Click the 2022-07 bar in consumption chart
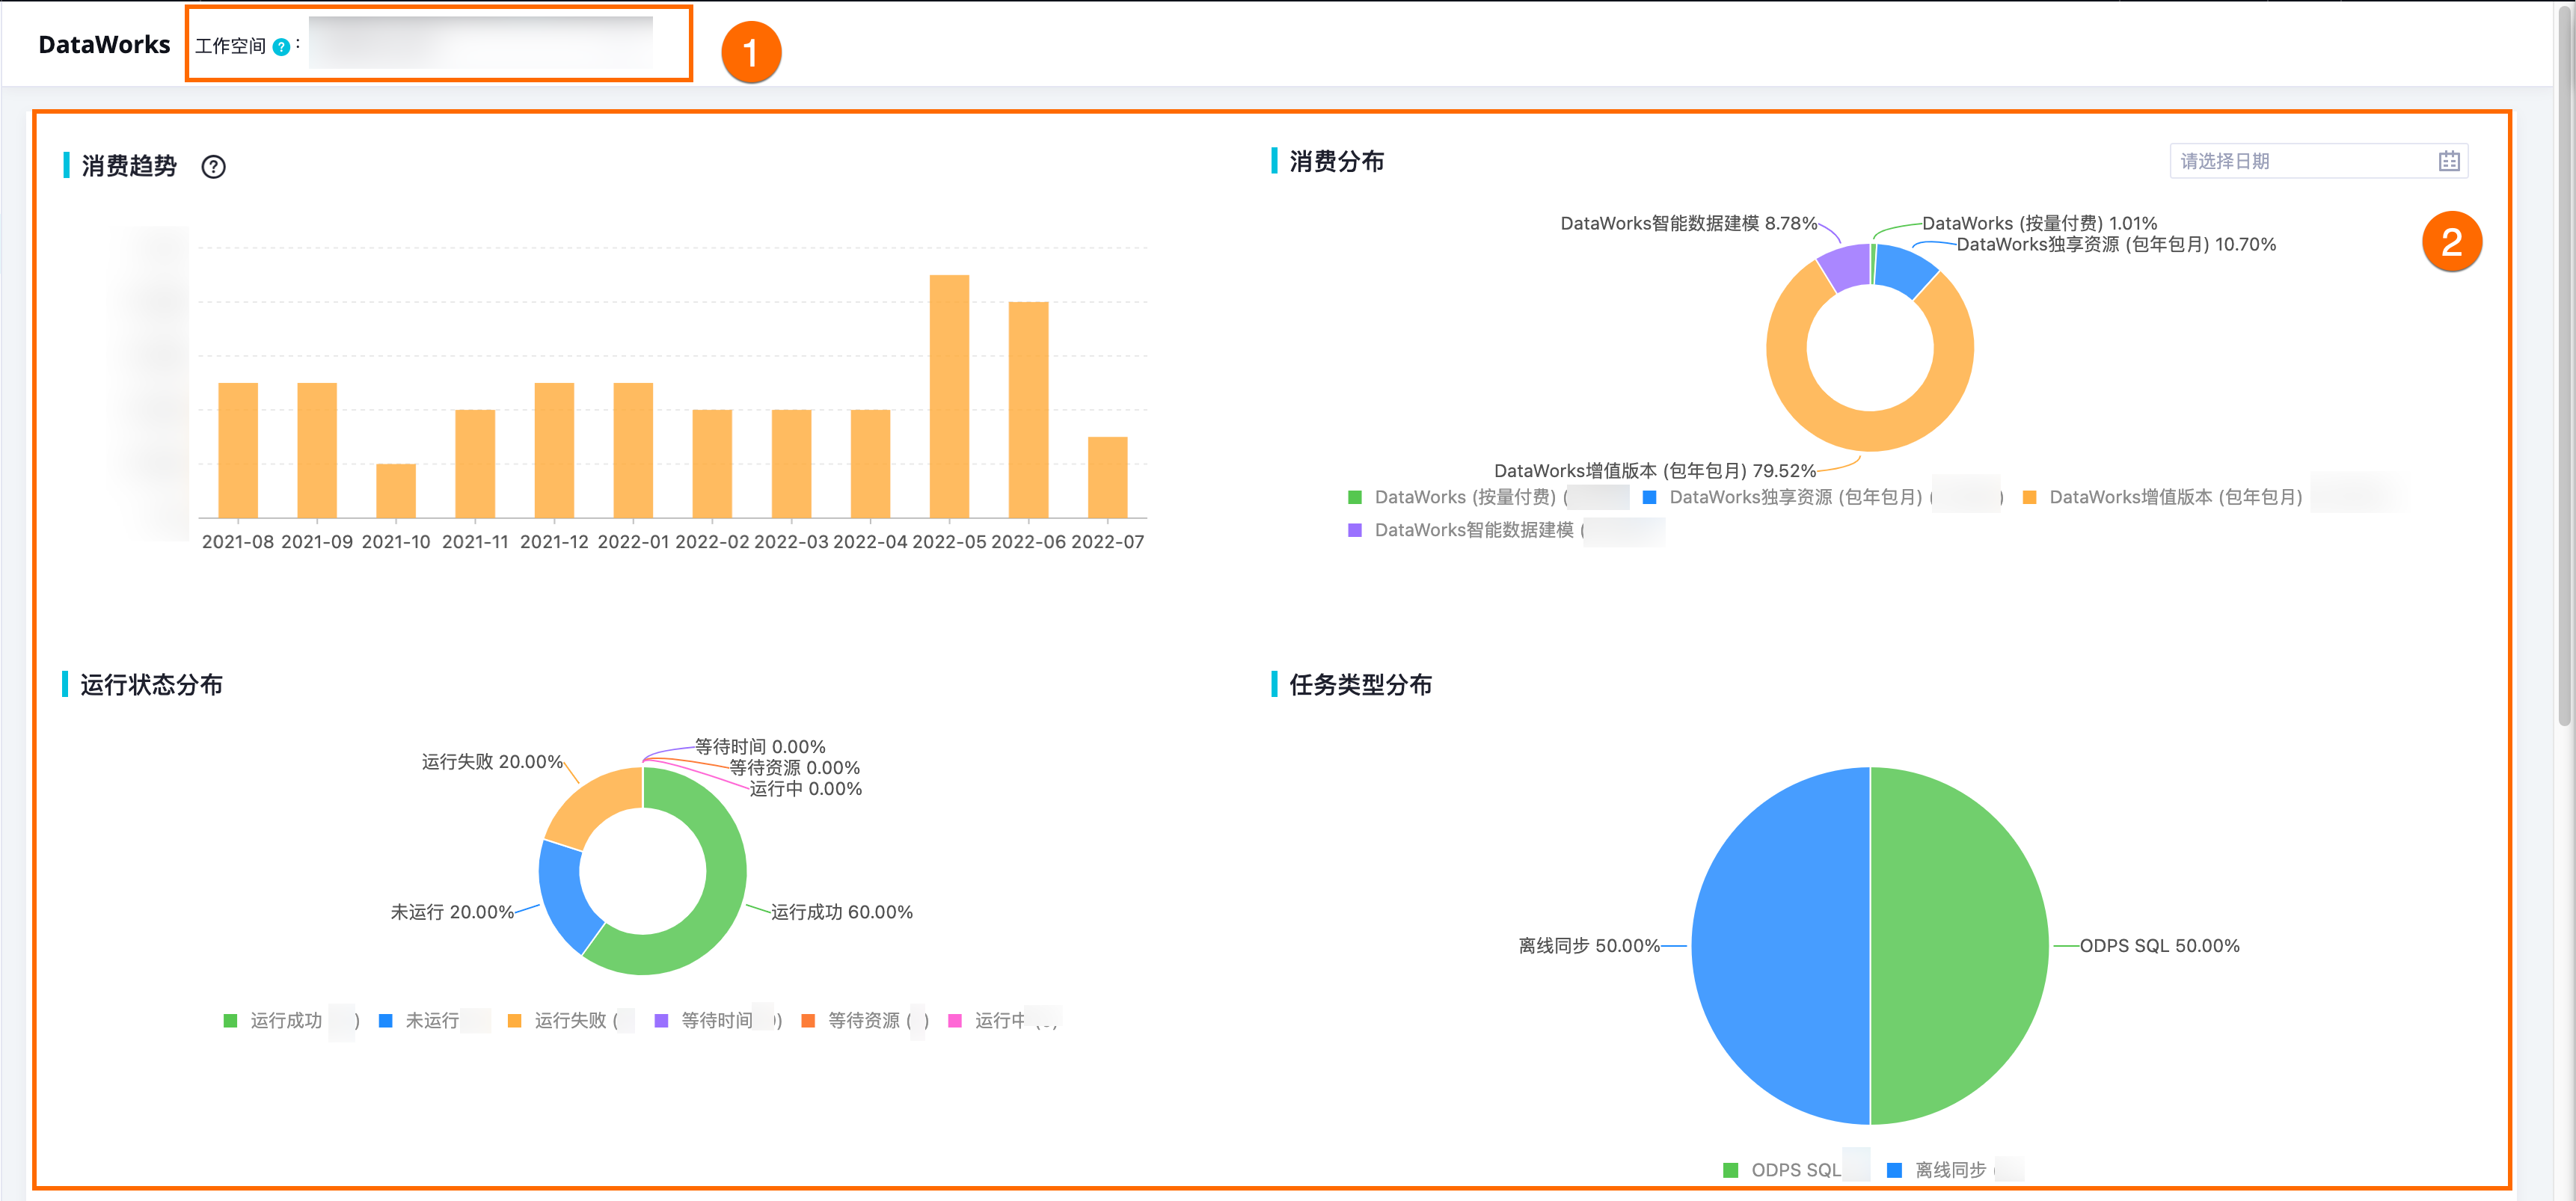This screenshot has height=1201, width=2576. point(1107,477)
